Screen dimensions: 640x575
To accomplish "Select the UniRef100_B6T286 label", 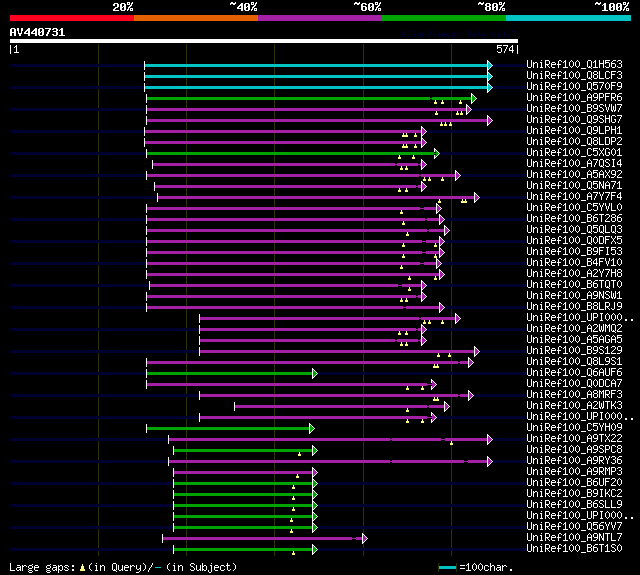I will pyautogui.click(x=574, y=219).
